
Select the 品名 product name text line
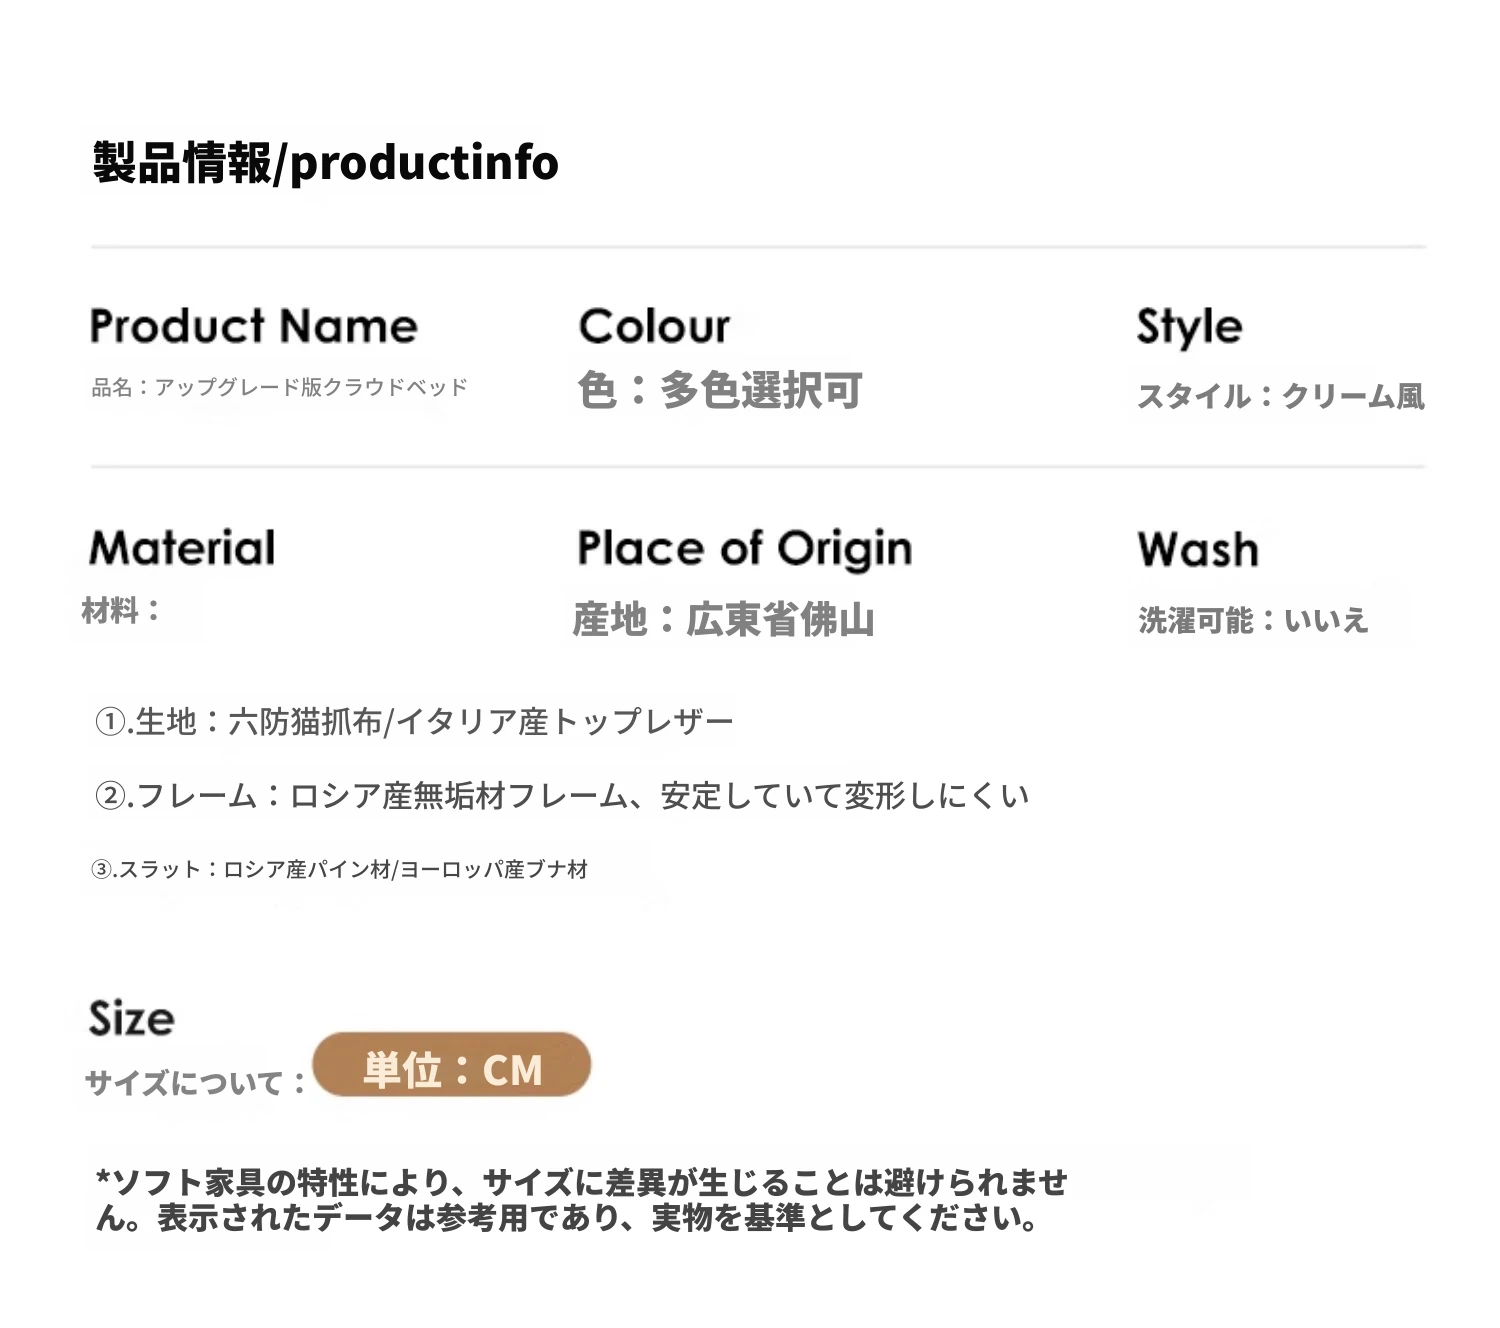(279, 387)
